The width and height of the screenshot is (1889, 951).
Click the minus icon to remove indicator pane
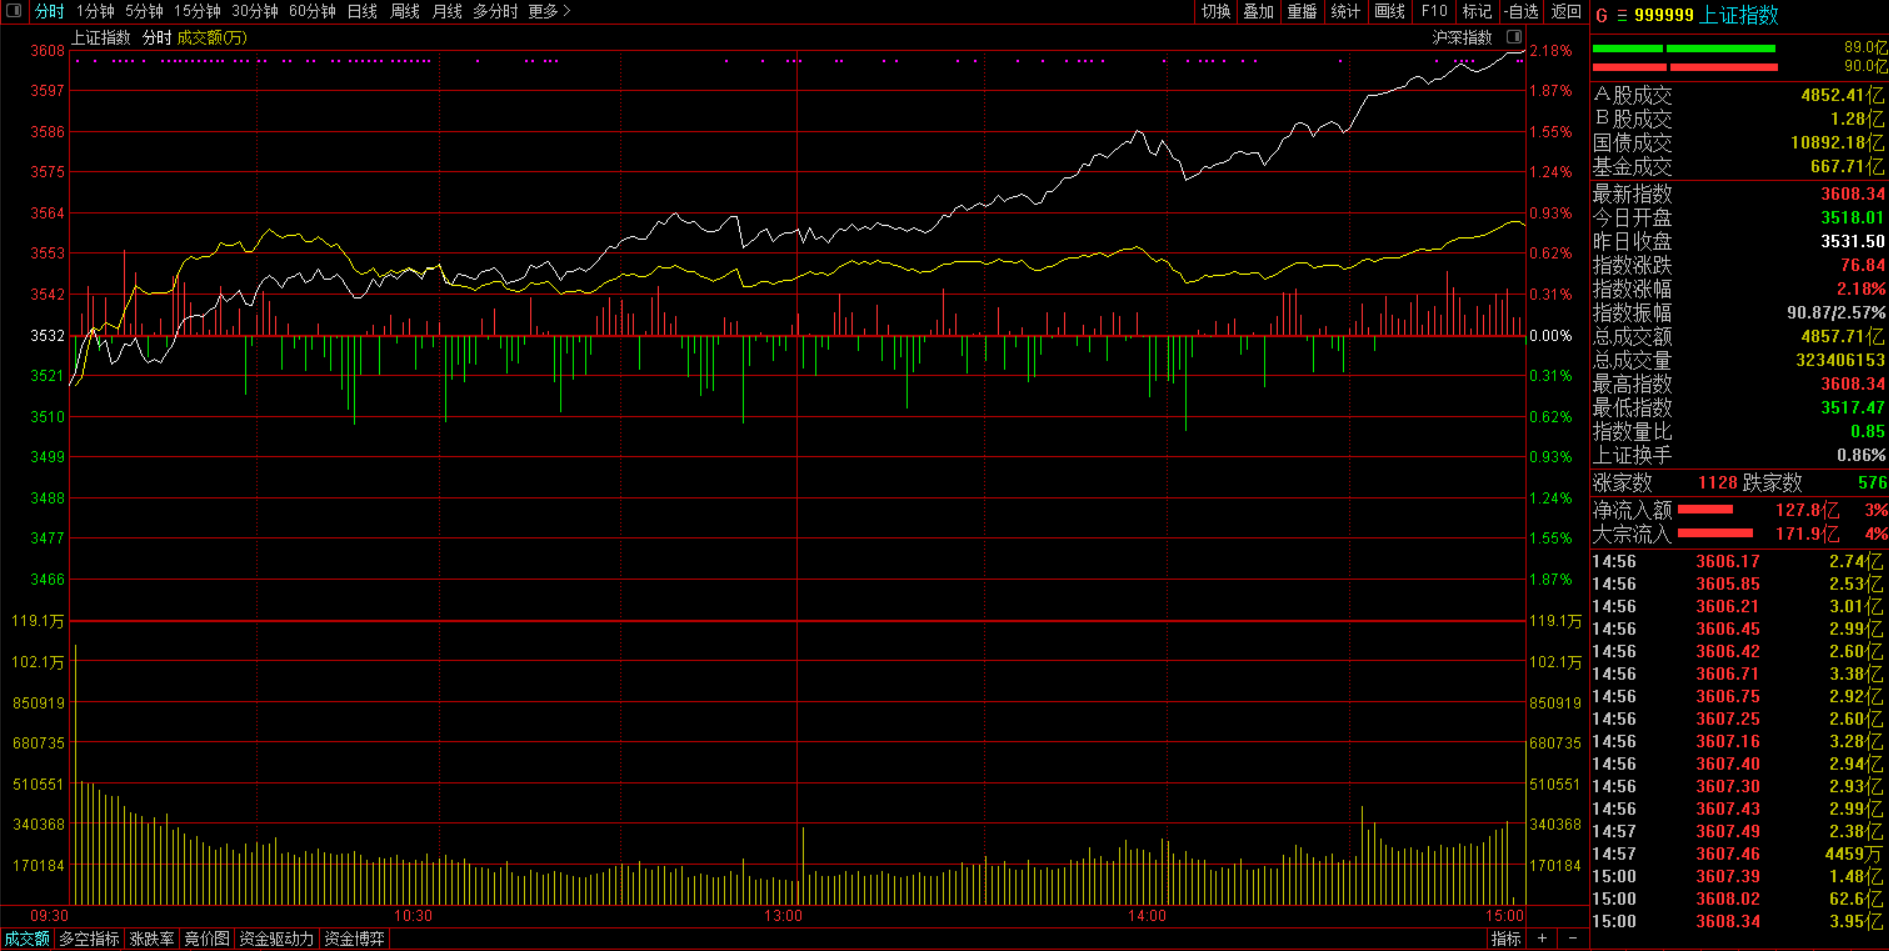pyautogui.click(x=1573, y=938)
